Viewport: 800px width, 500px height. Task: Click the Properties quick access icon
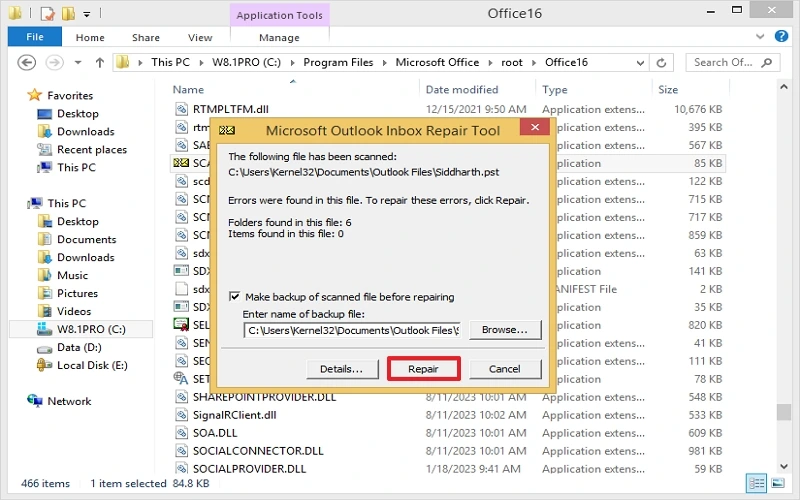click(47, 13)
